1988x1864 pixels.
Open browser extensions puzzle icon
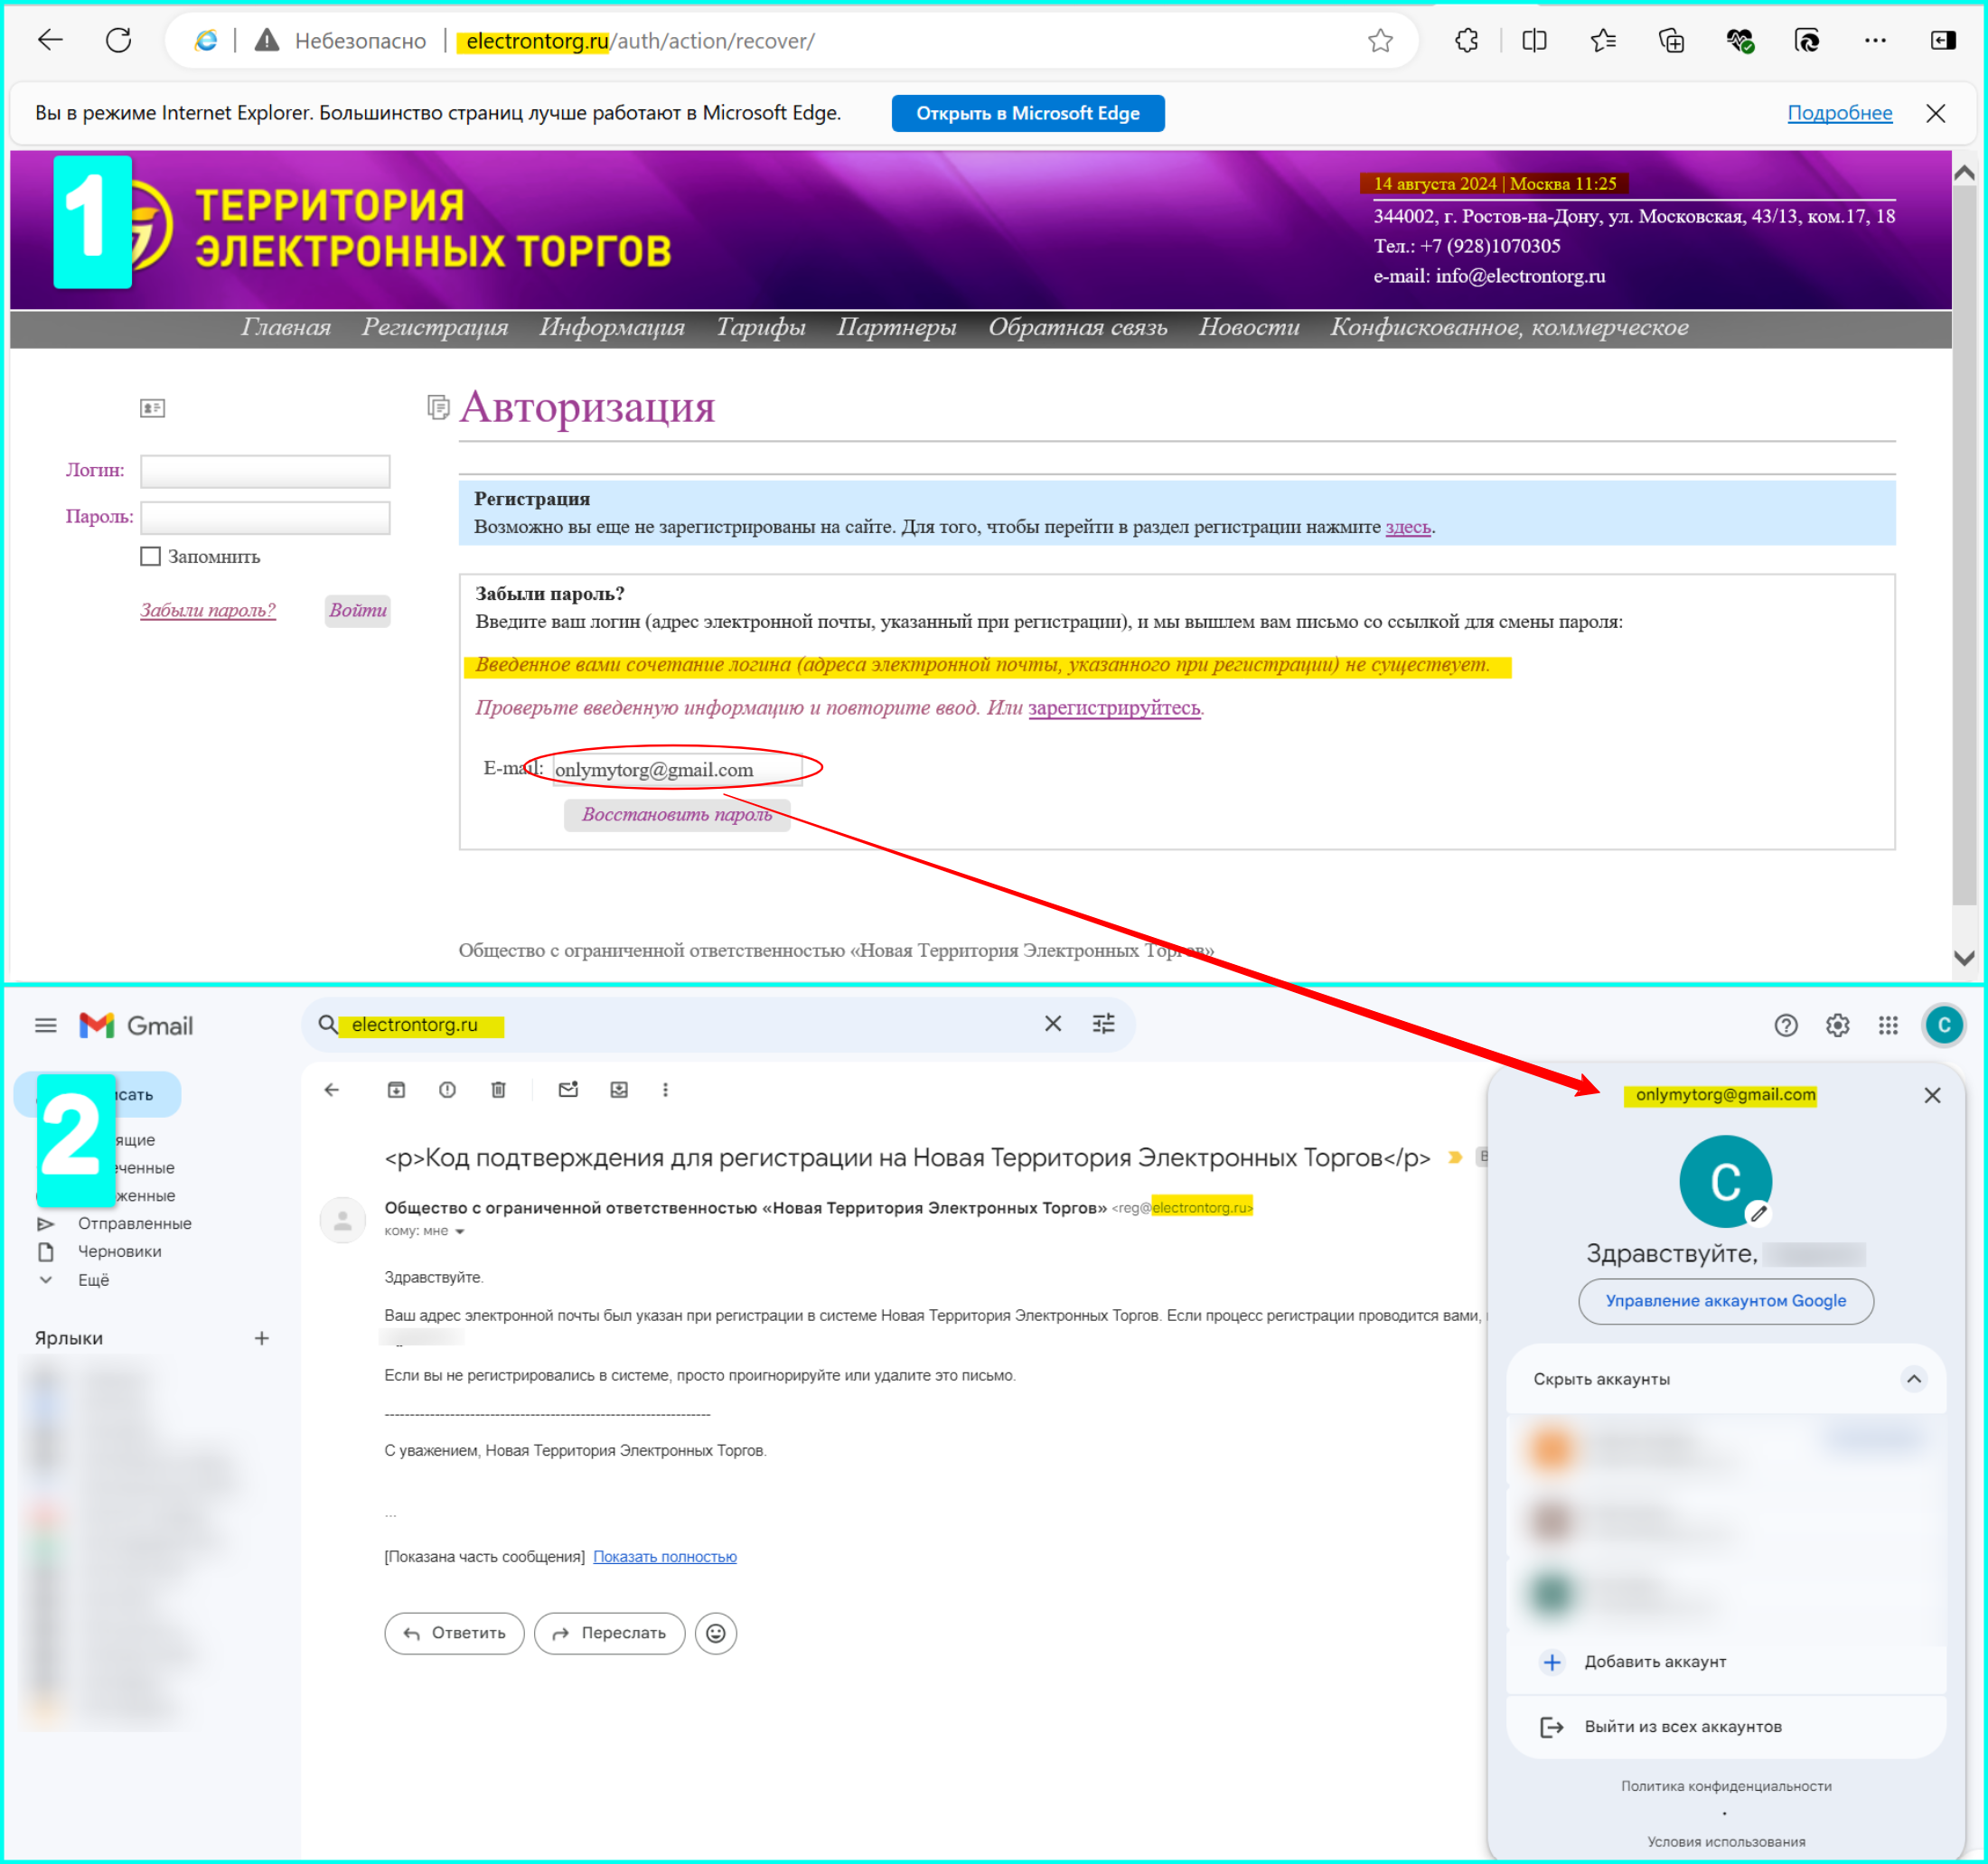[x=1466, y=40]
